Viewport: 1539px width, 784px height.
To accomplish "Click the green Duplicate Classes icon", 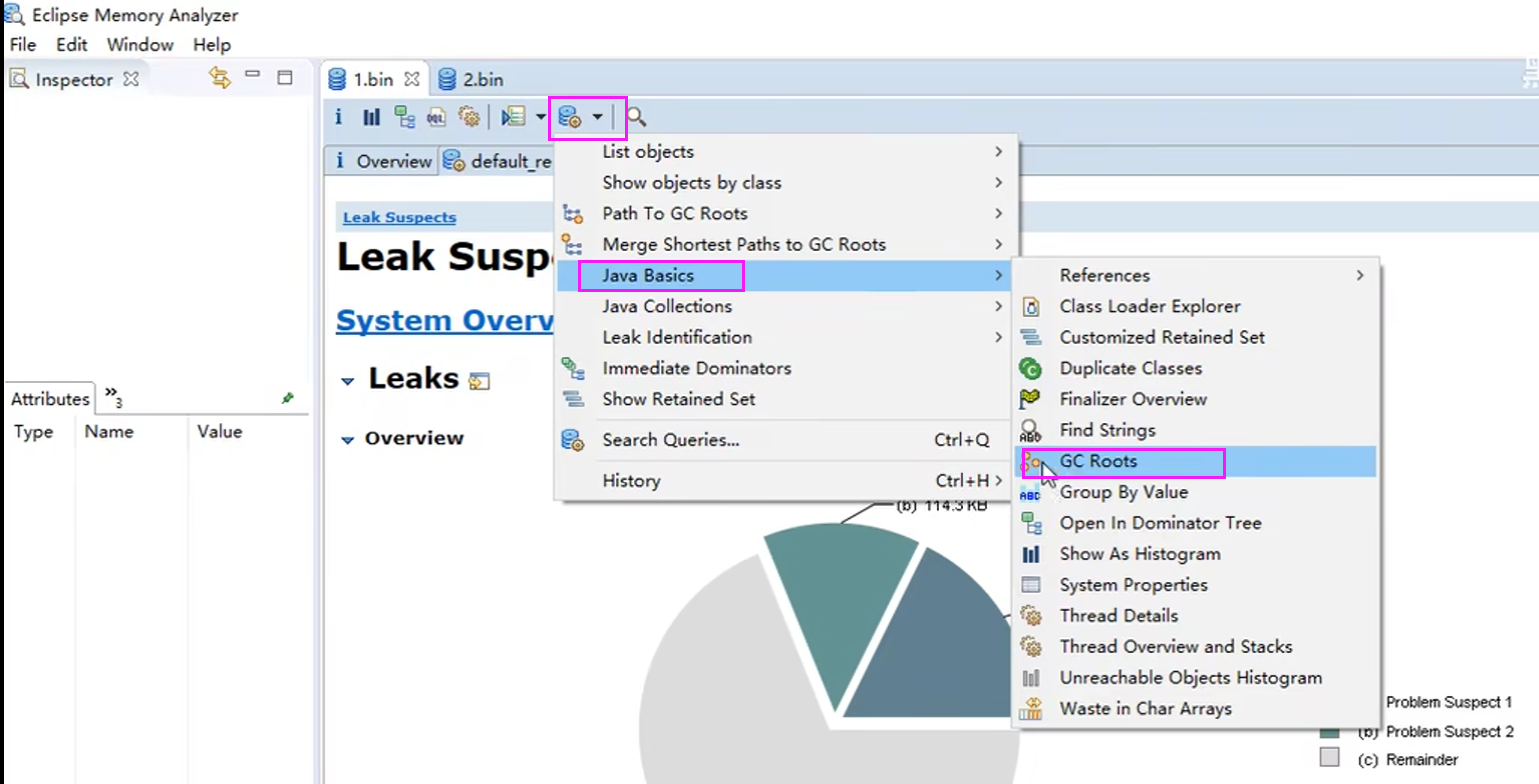I will pyautogui.click(x=1030, y=368).
